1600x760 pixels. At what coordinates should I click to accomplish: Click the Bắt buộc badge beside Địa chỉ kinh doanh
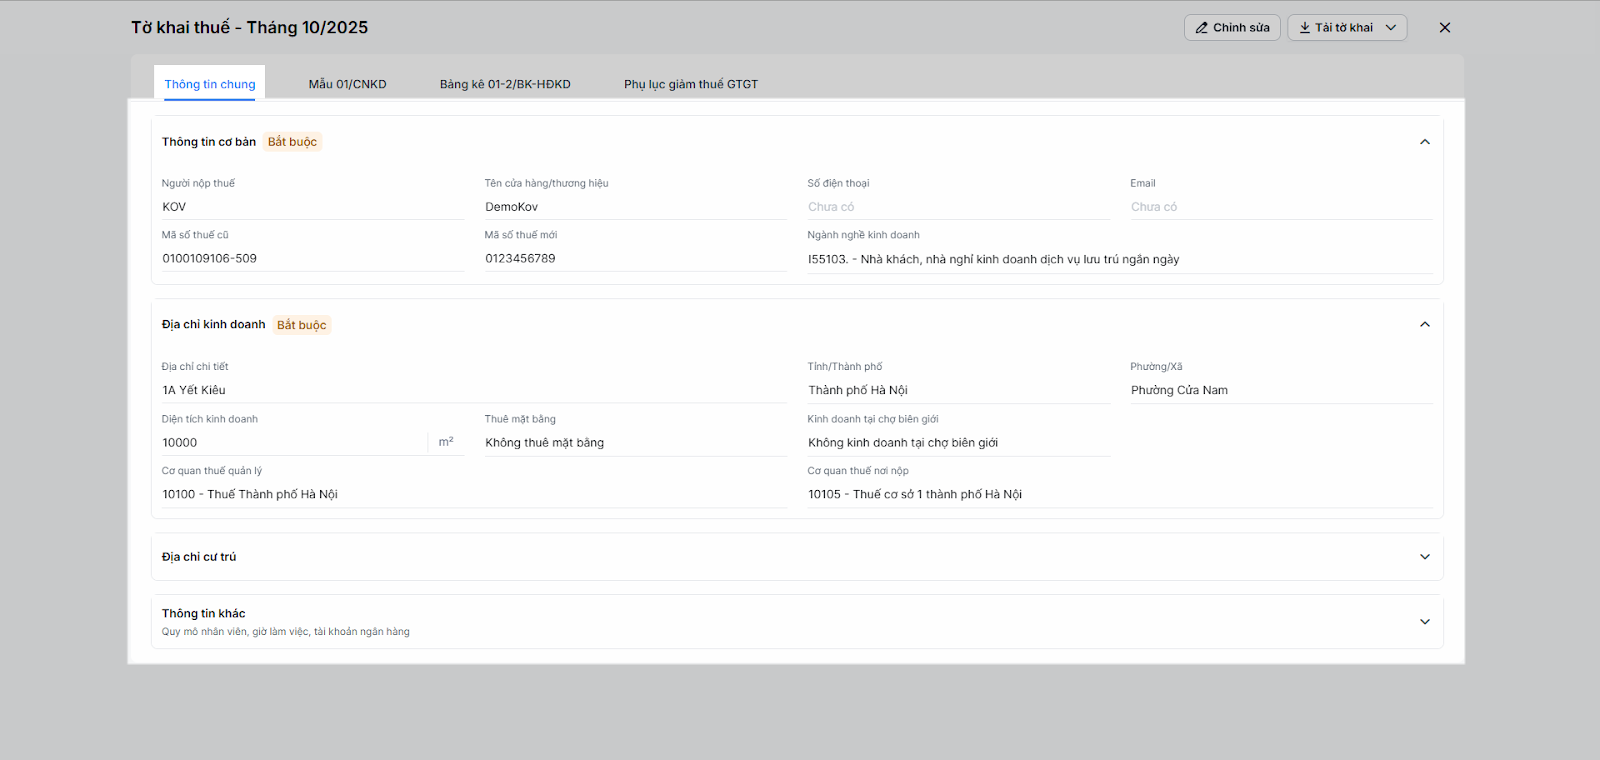tap(301, 325)
